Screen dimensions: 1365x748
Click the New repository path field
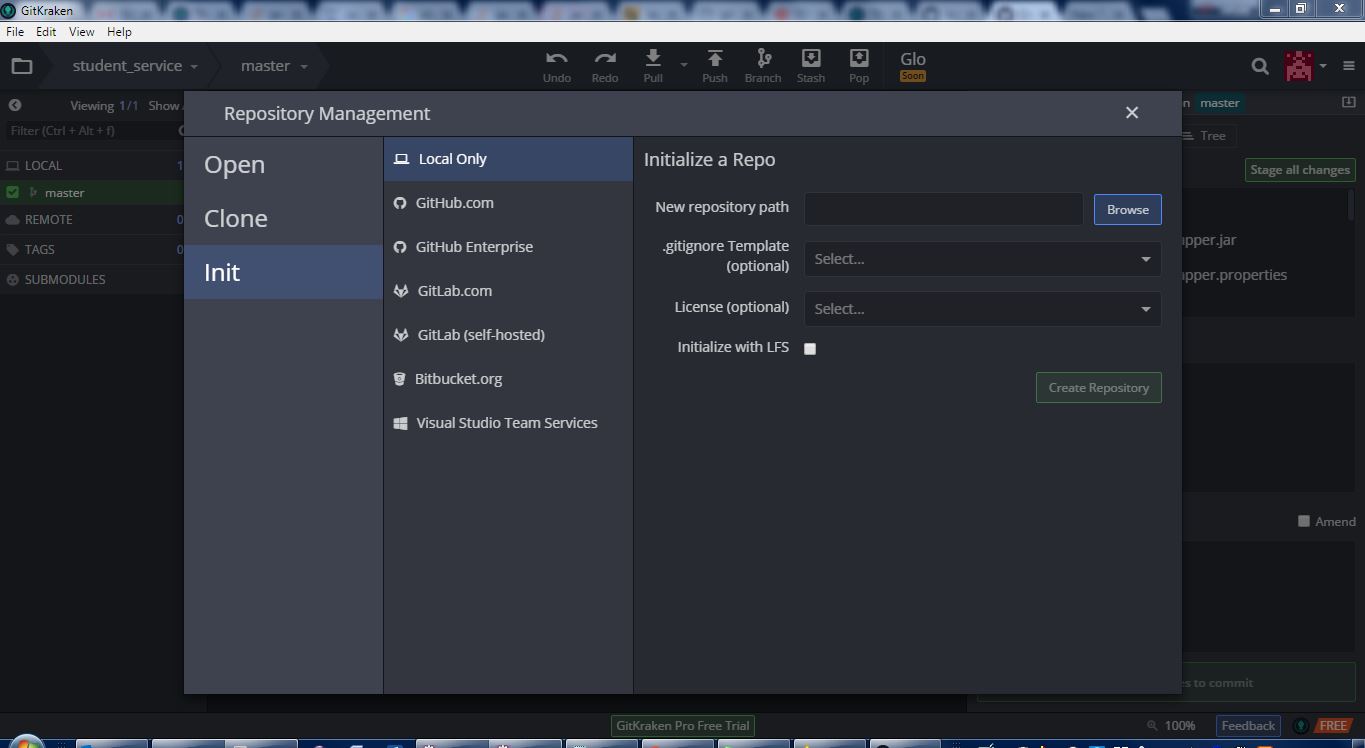(941, 209)
